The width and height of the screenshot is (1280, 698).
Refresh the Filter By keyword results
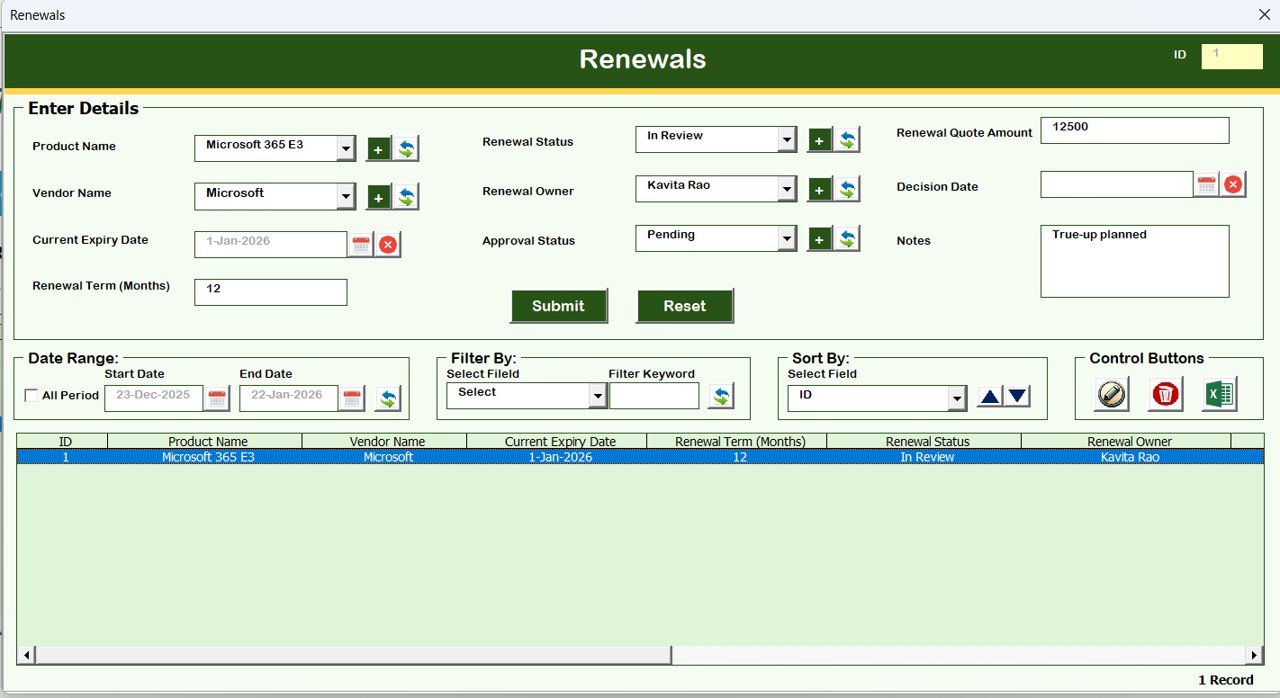click(720, 397)
